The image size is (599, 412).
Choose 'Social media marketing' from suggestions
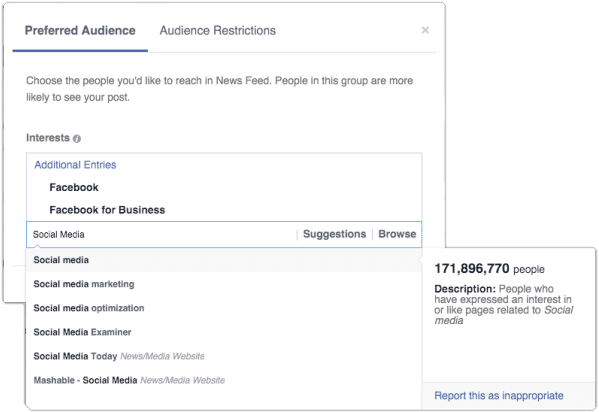tap(224, 284)
